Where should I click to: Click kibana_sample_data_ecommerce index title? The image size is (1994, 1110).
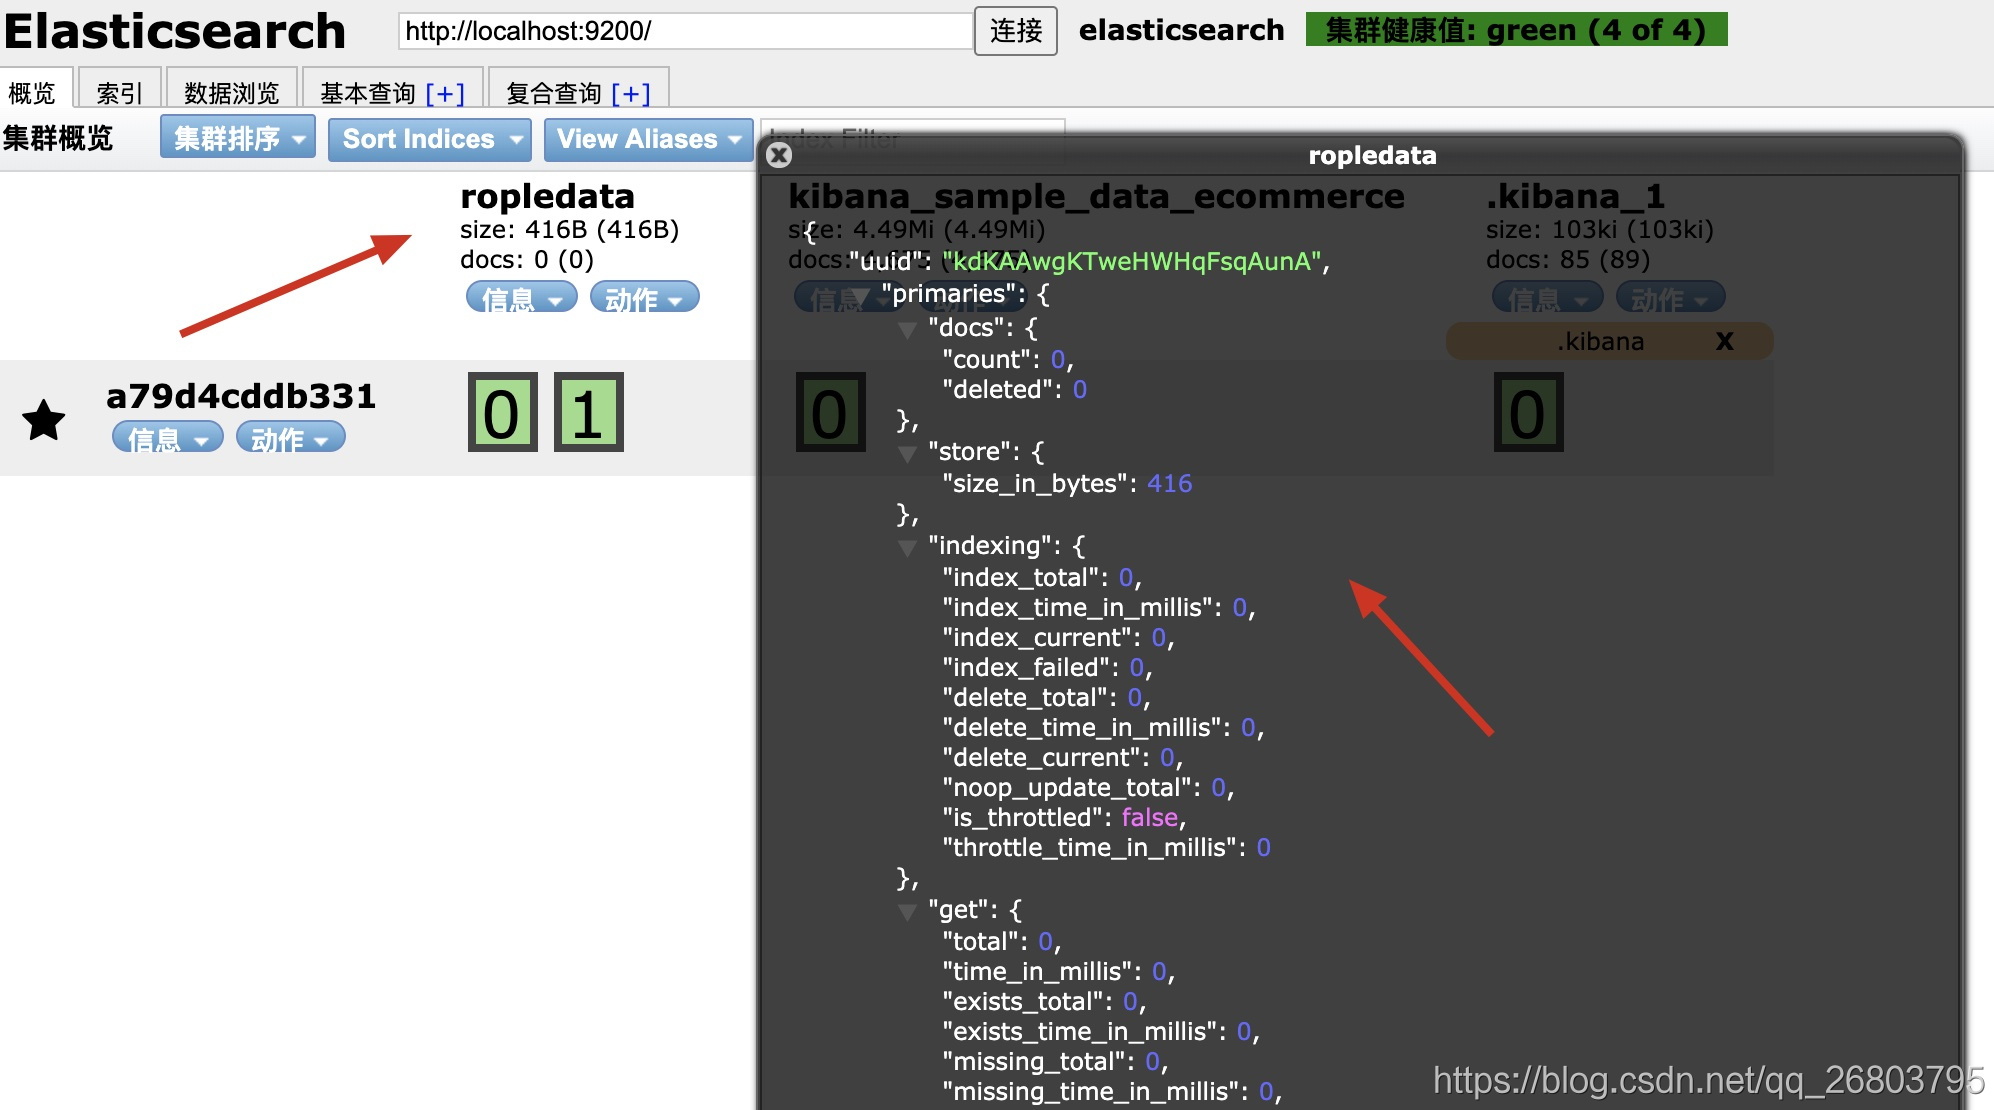(1096, 196)
